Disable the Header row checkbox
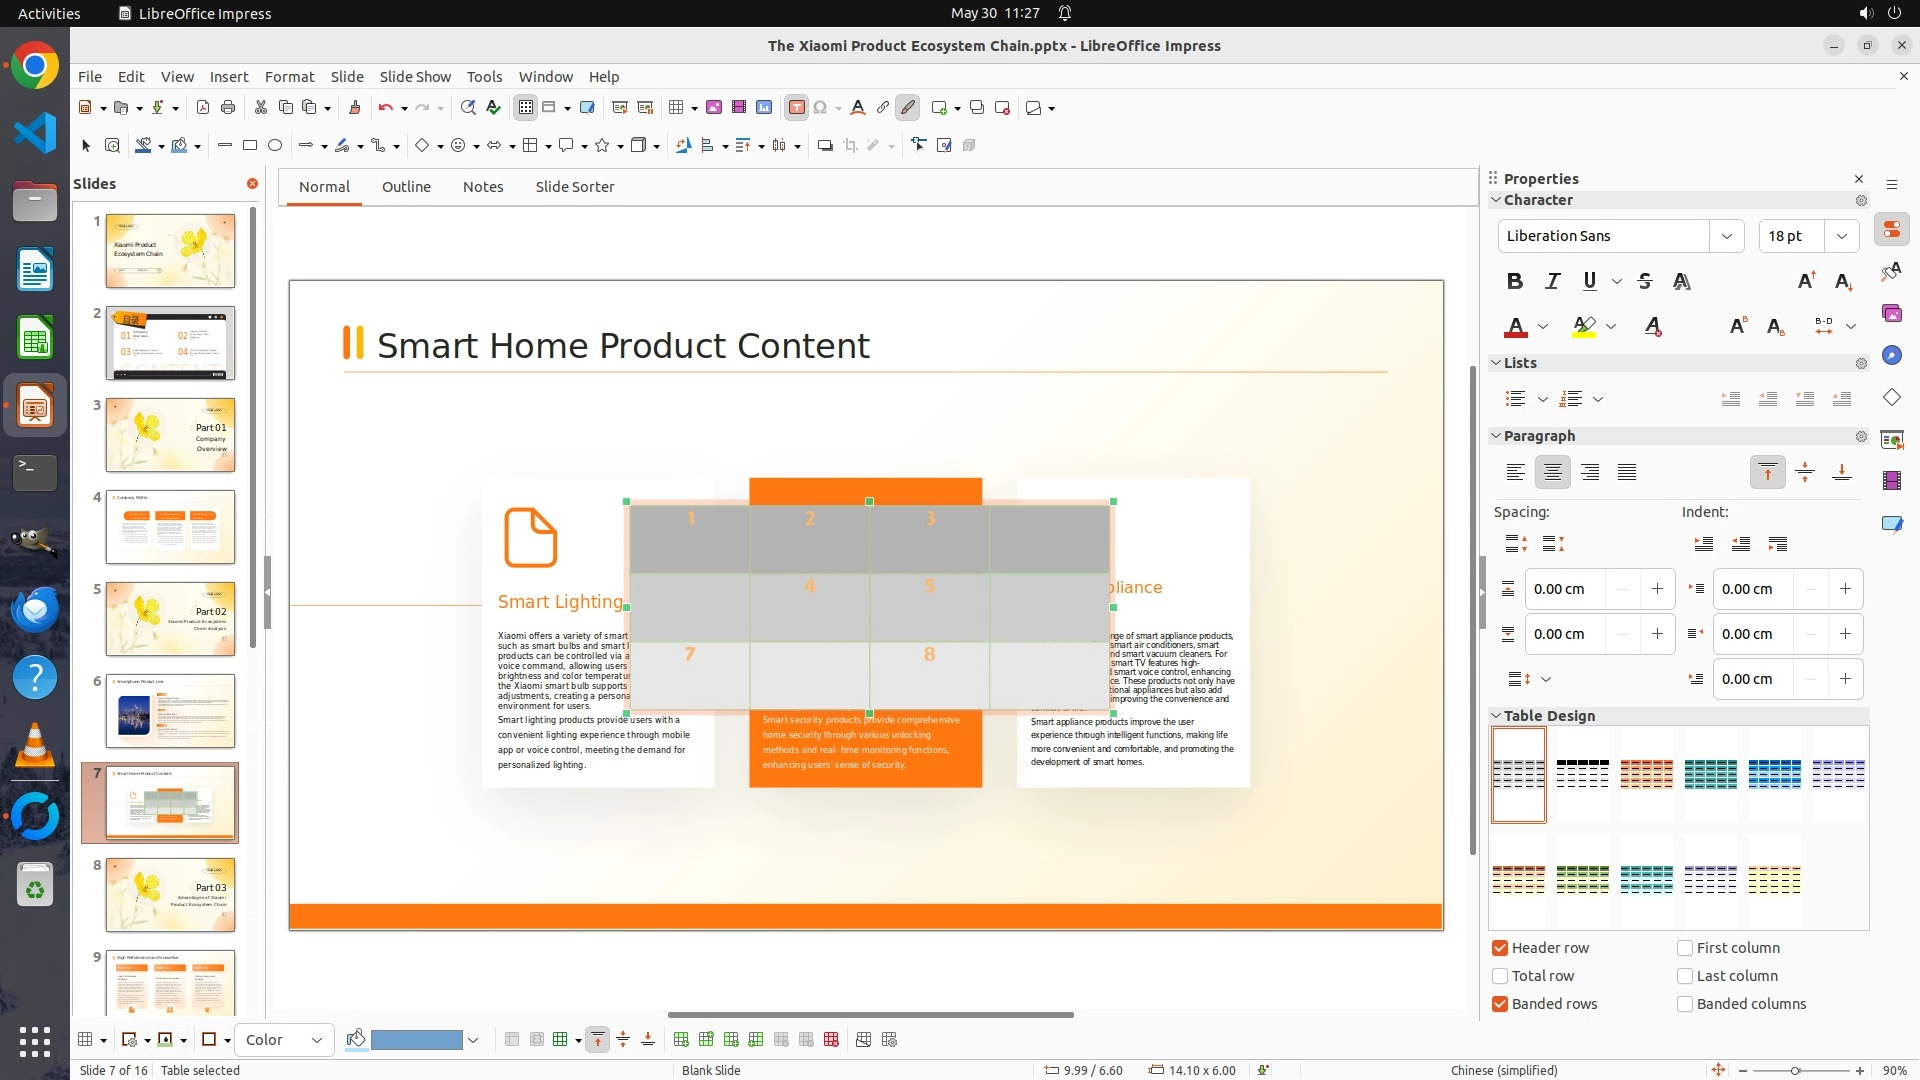Viewport: 1920px width, 1080px height. 1500,948
